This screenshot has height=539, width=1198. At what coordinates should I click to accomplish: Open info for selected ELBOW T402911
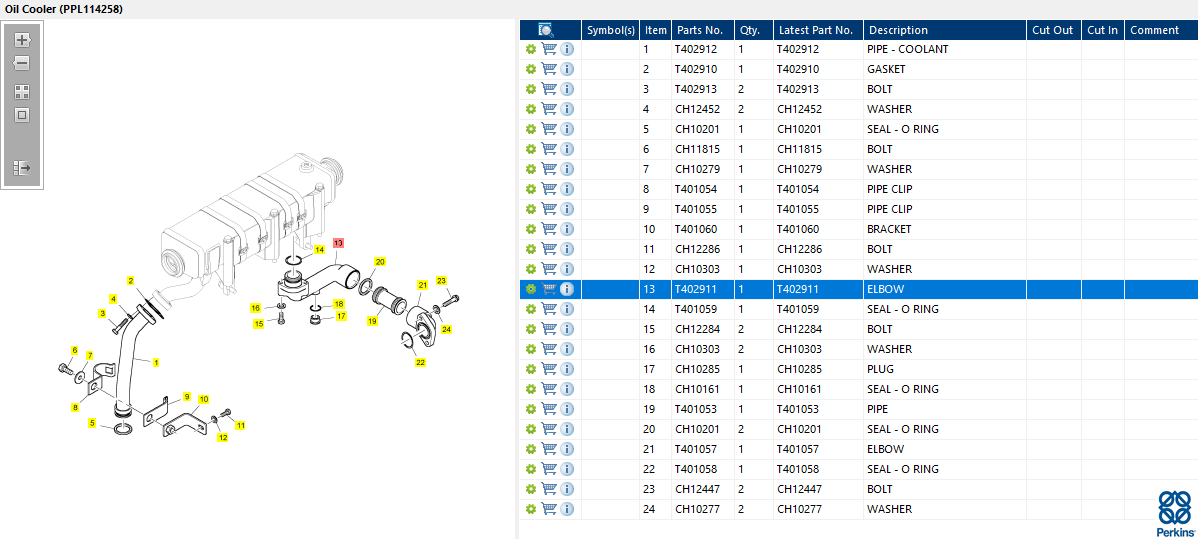567,289
